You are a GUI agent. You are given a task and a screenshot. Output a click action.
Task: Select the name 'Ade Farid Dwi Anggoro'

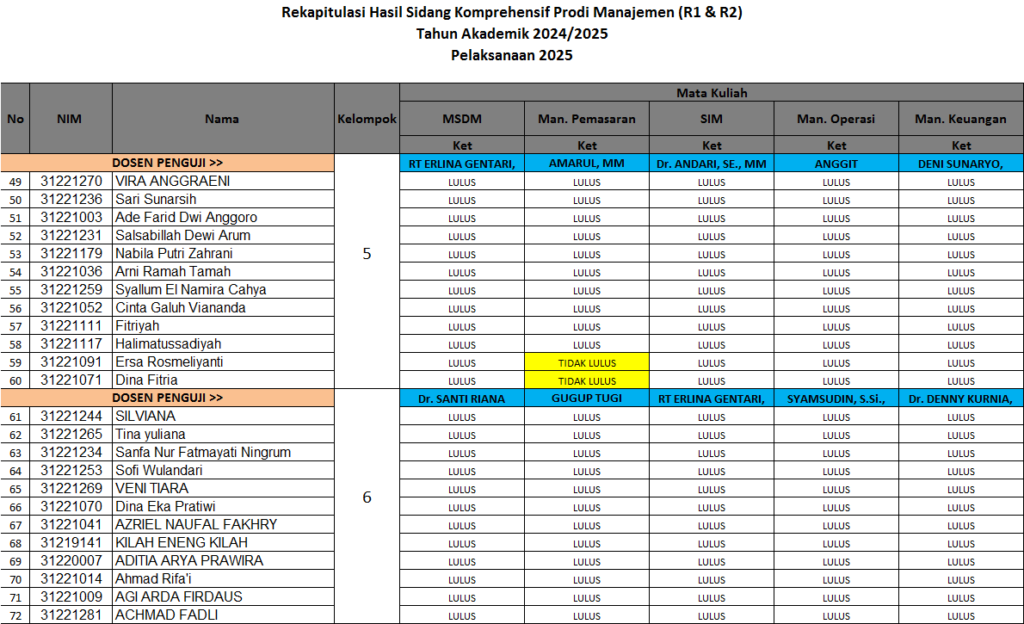tap(186, 217)
